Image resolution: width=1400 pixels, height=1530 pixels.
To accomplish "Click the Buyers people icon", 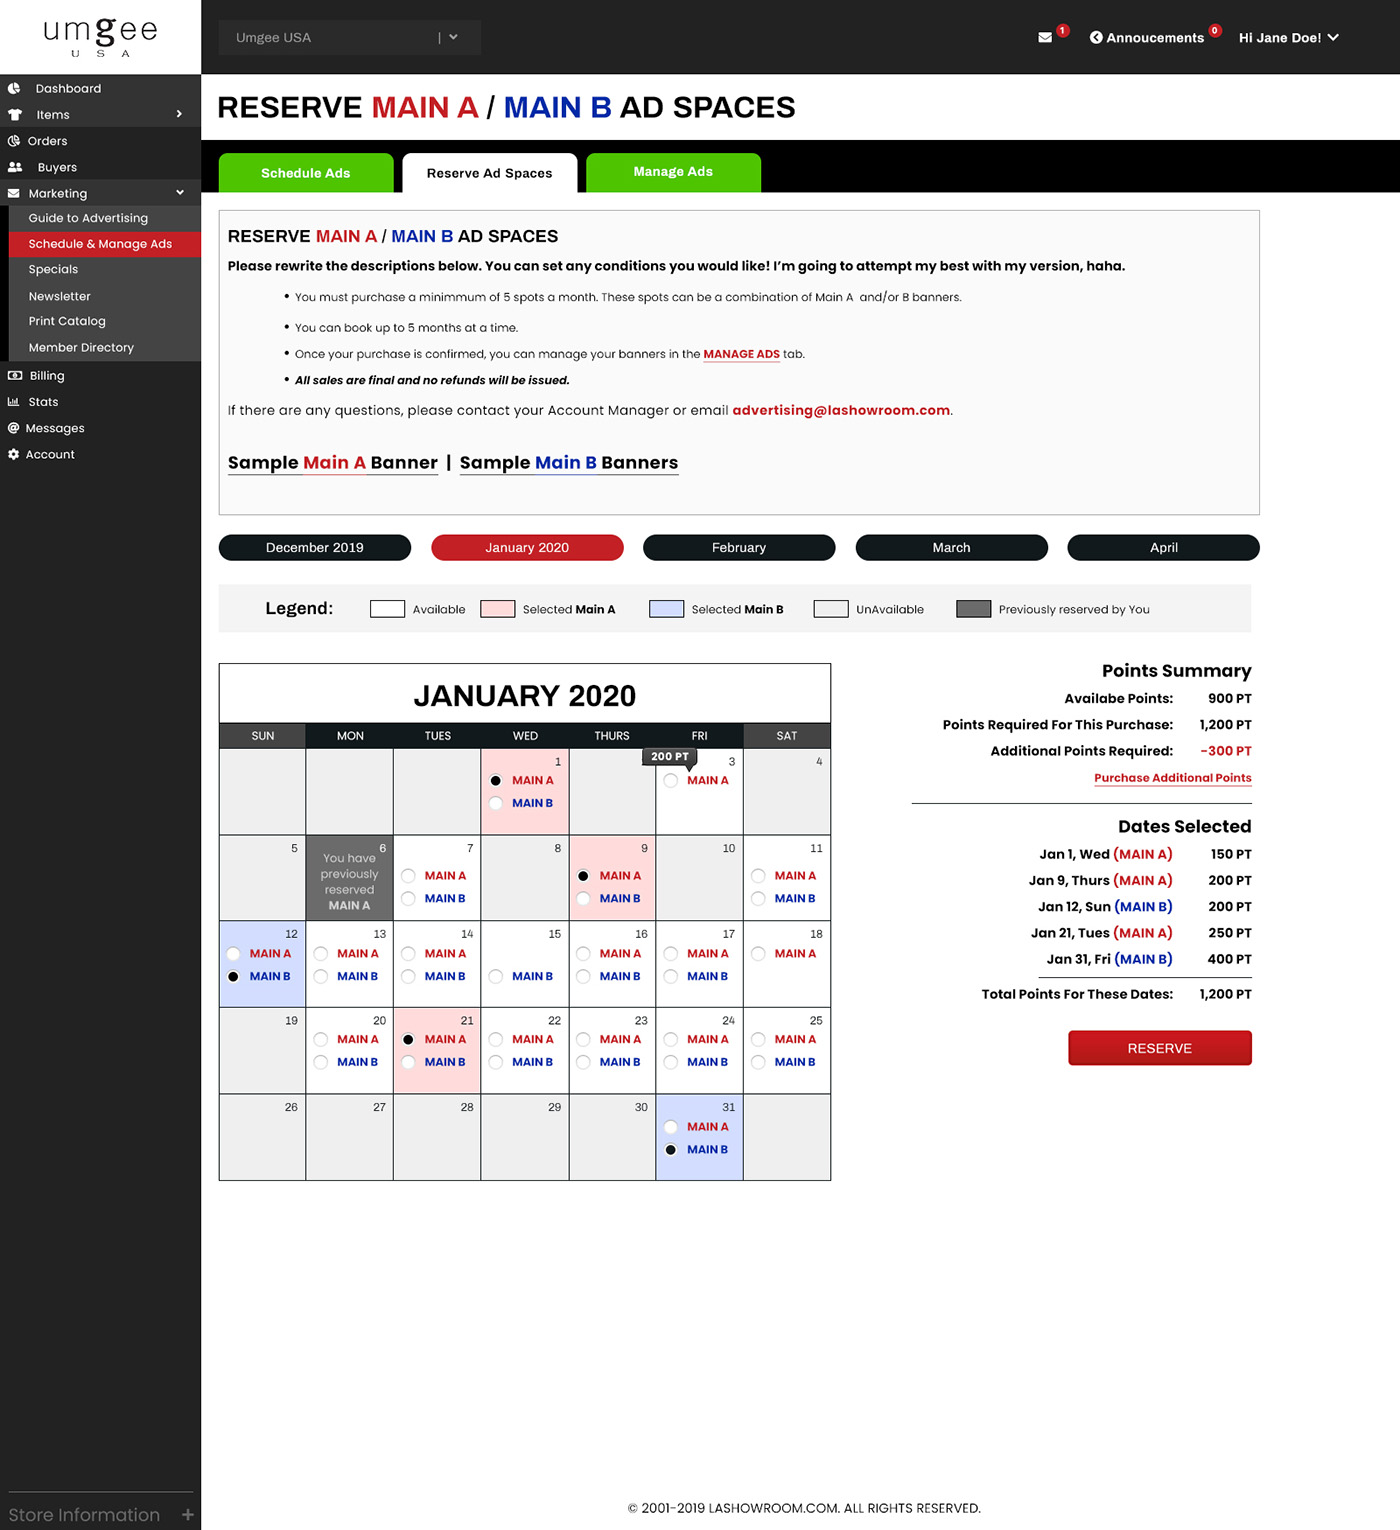I will 15,167.
